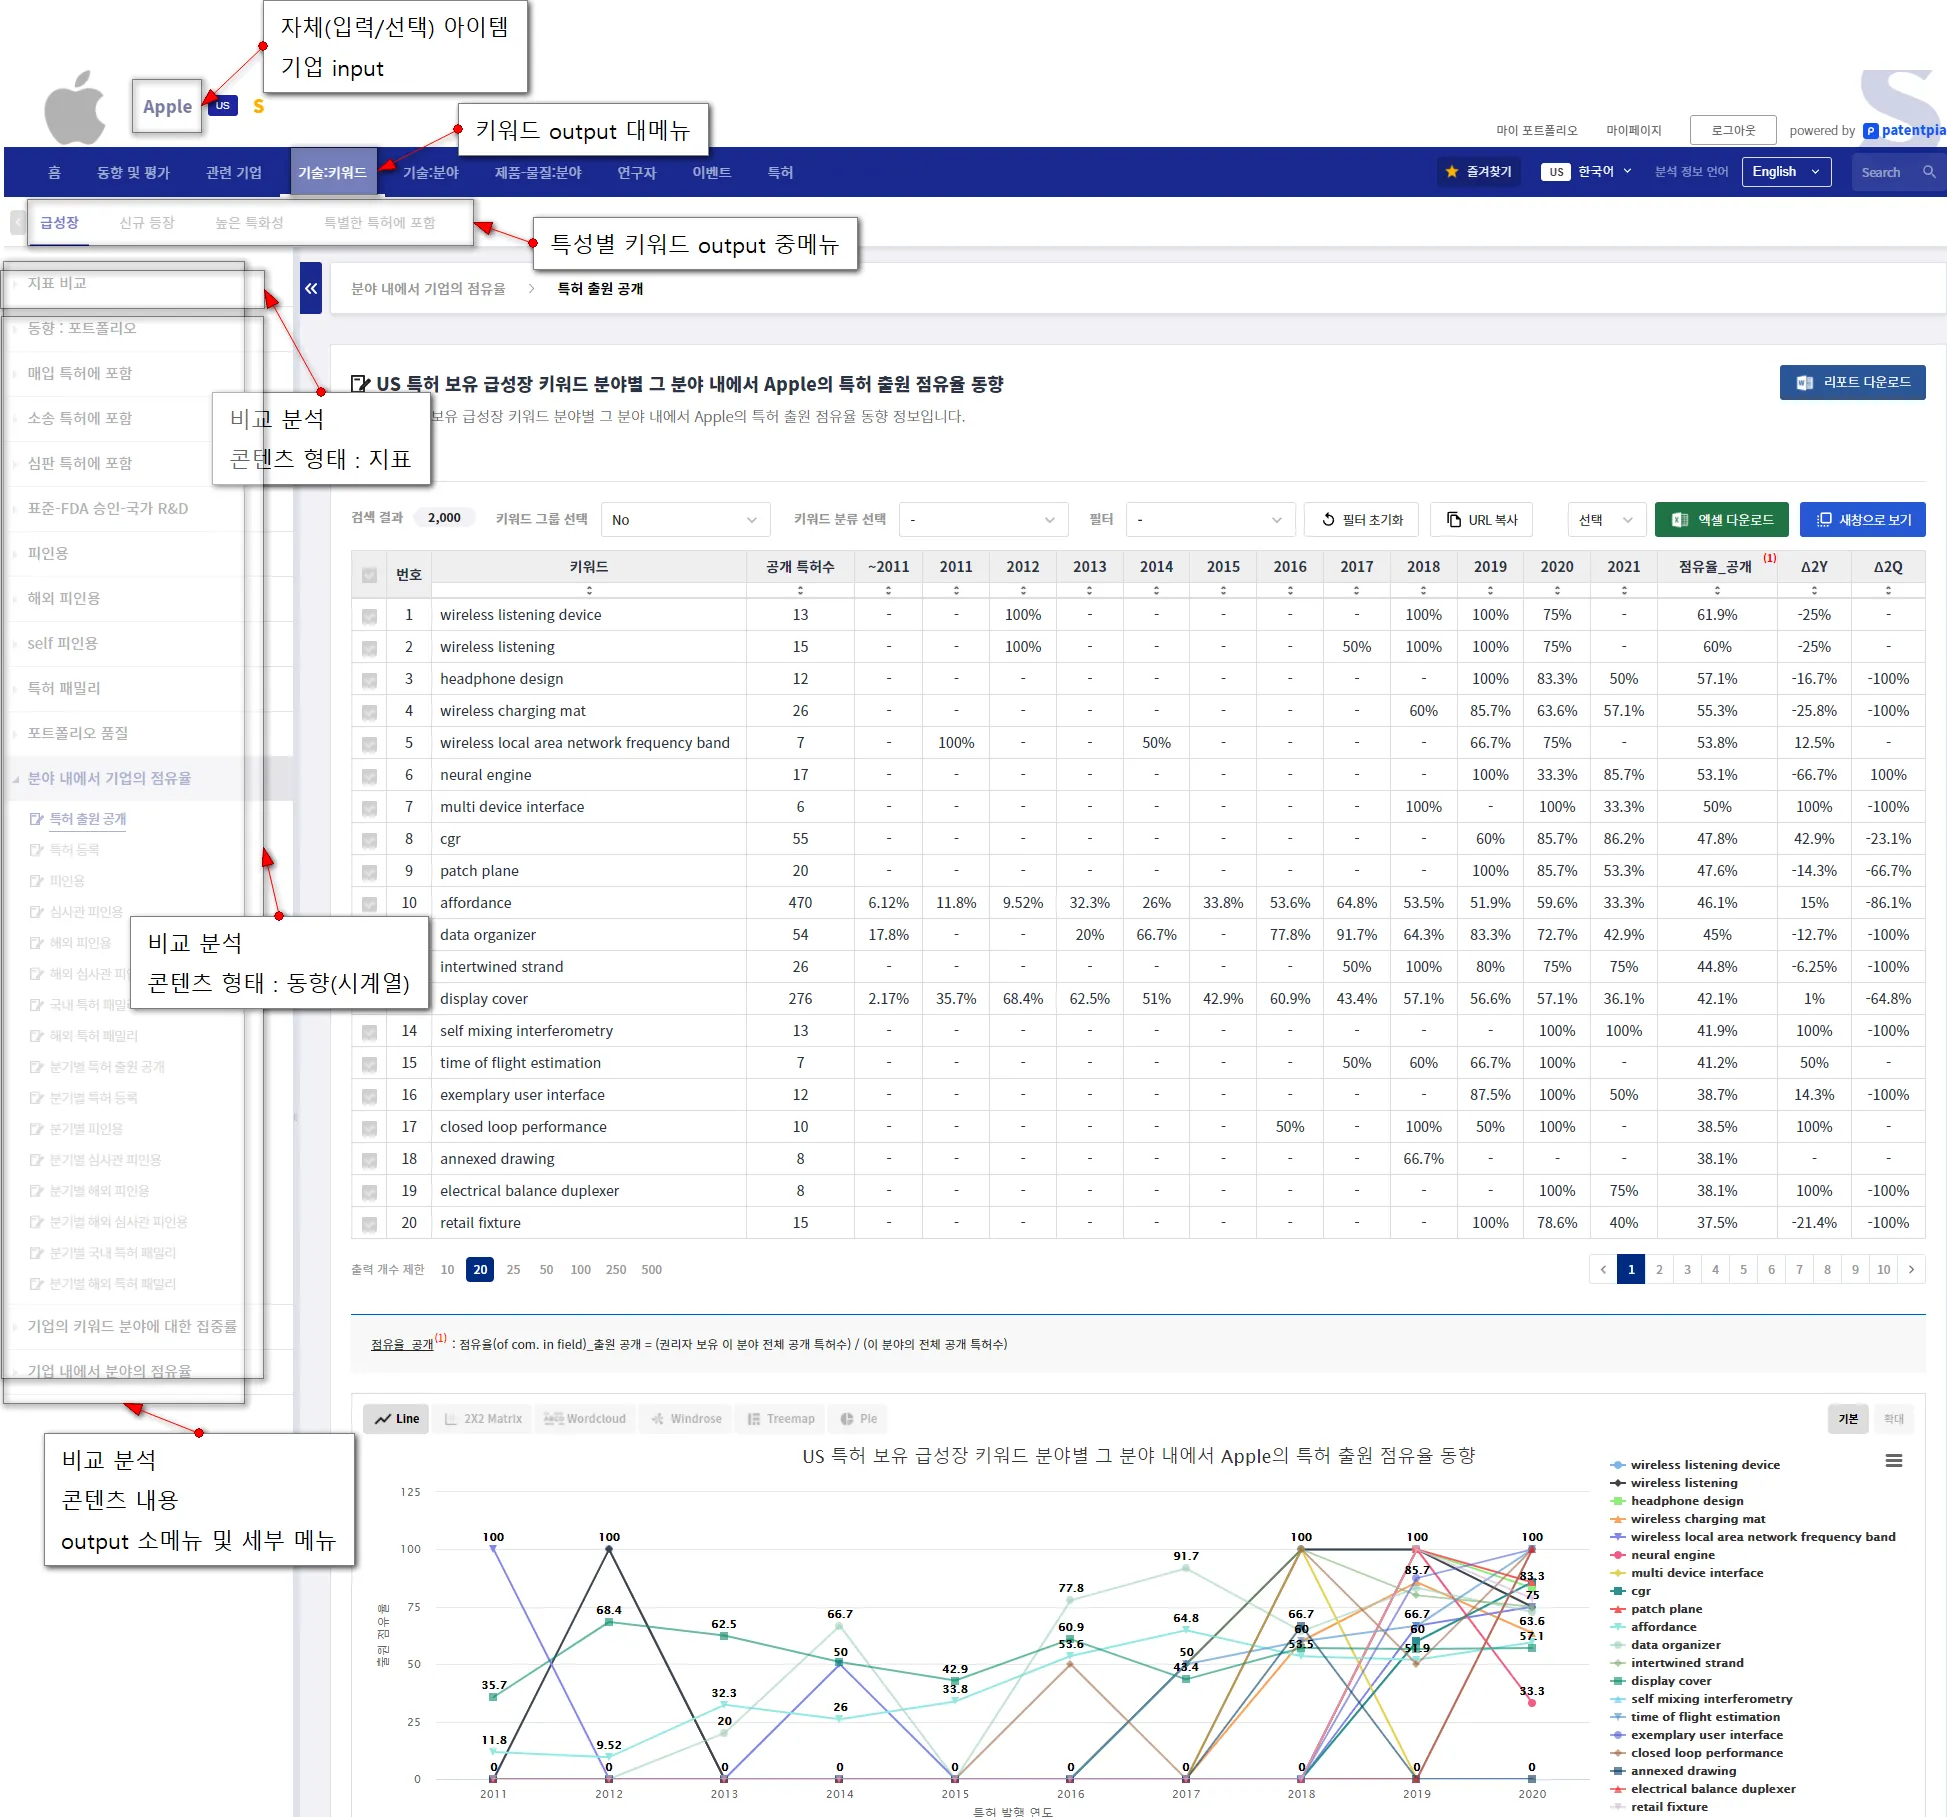Viewport: 1947px width, 1817px height.
Task: Click the star 즐겨찾기 favorites icon
Action: coord(1452,172)
